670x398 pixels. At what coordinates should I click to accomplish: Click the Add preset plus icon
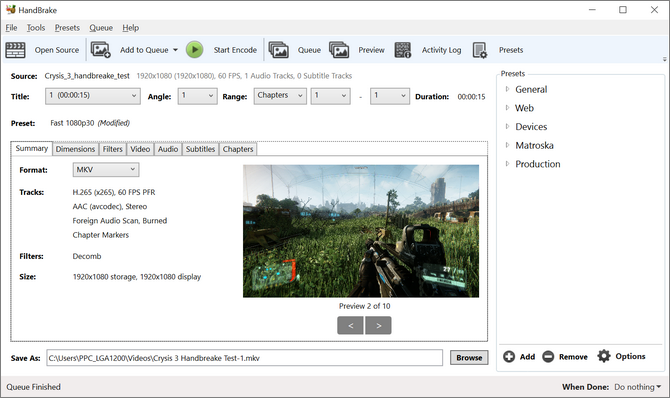click(509, 357)
